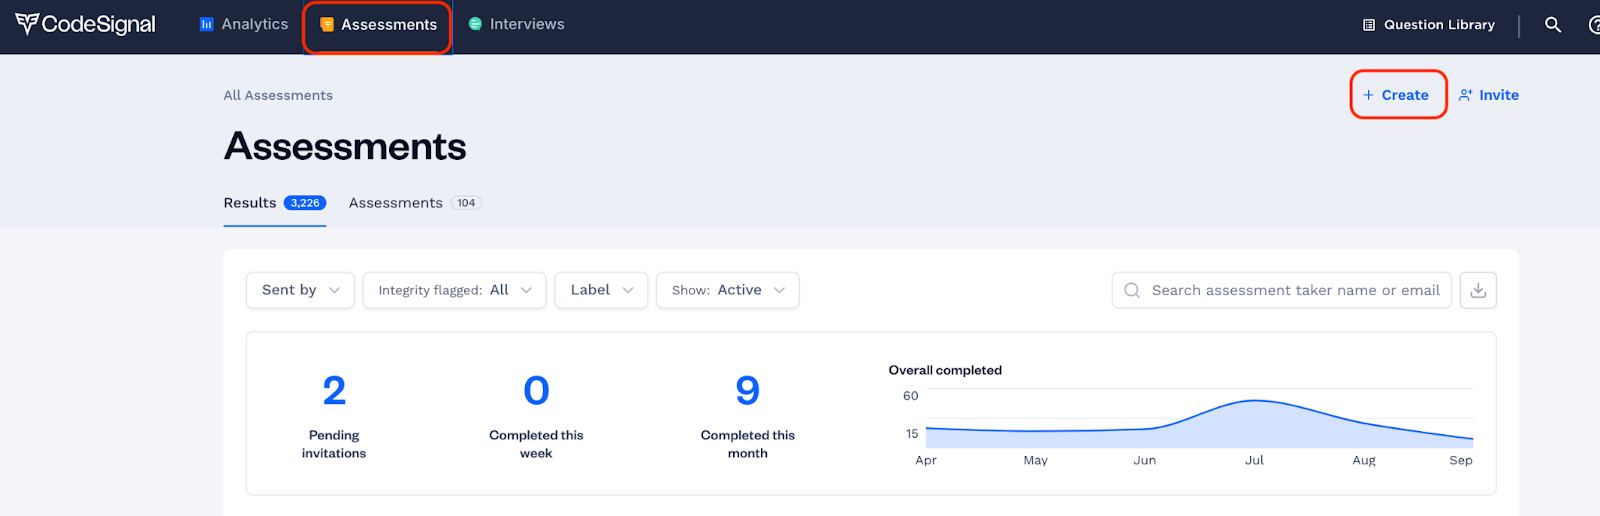The image size is (1600, 516).
Task: Click the Question Library icon
Action: point(1369,25)
